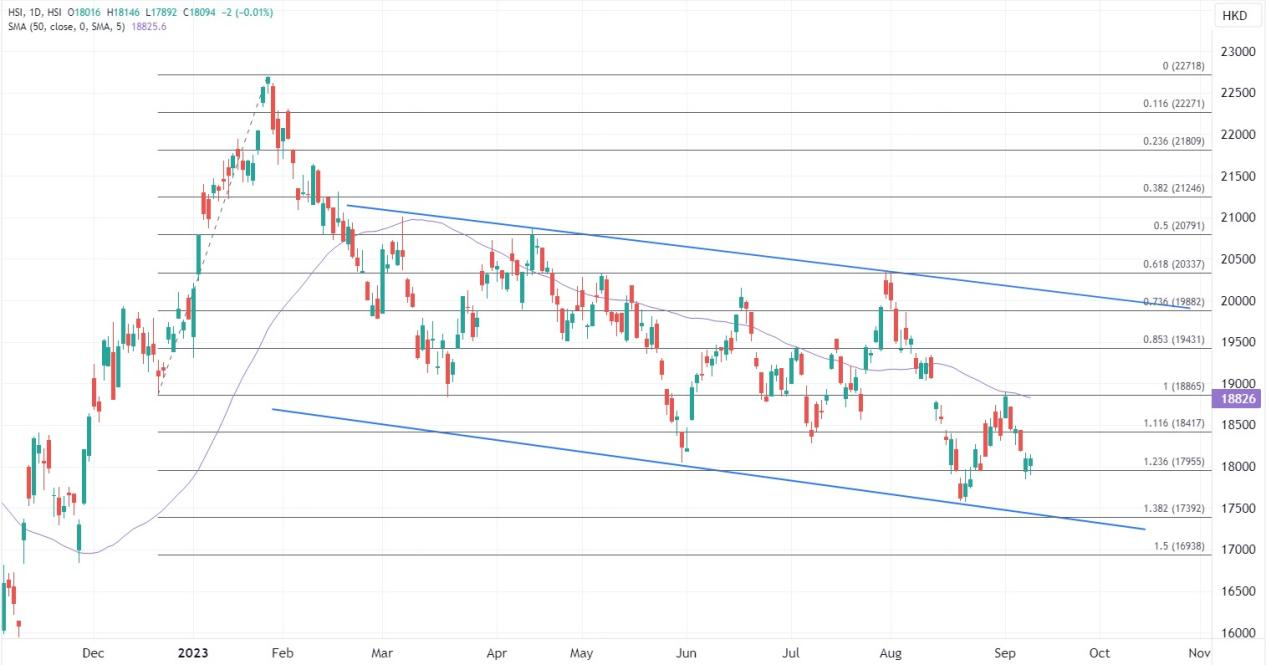Select the Fibonacci level label 1.382 (17392)
The height and width of the screenshot is (665, 1266).
(1172, 509)
